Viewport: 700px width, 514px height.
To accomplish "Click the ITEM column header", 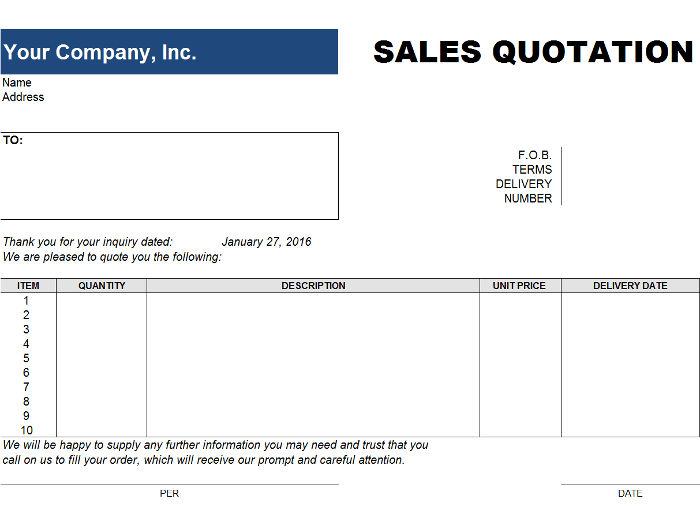I will (28, 286).
